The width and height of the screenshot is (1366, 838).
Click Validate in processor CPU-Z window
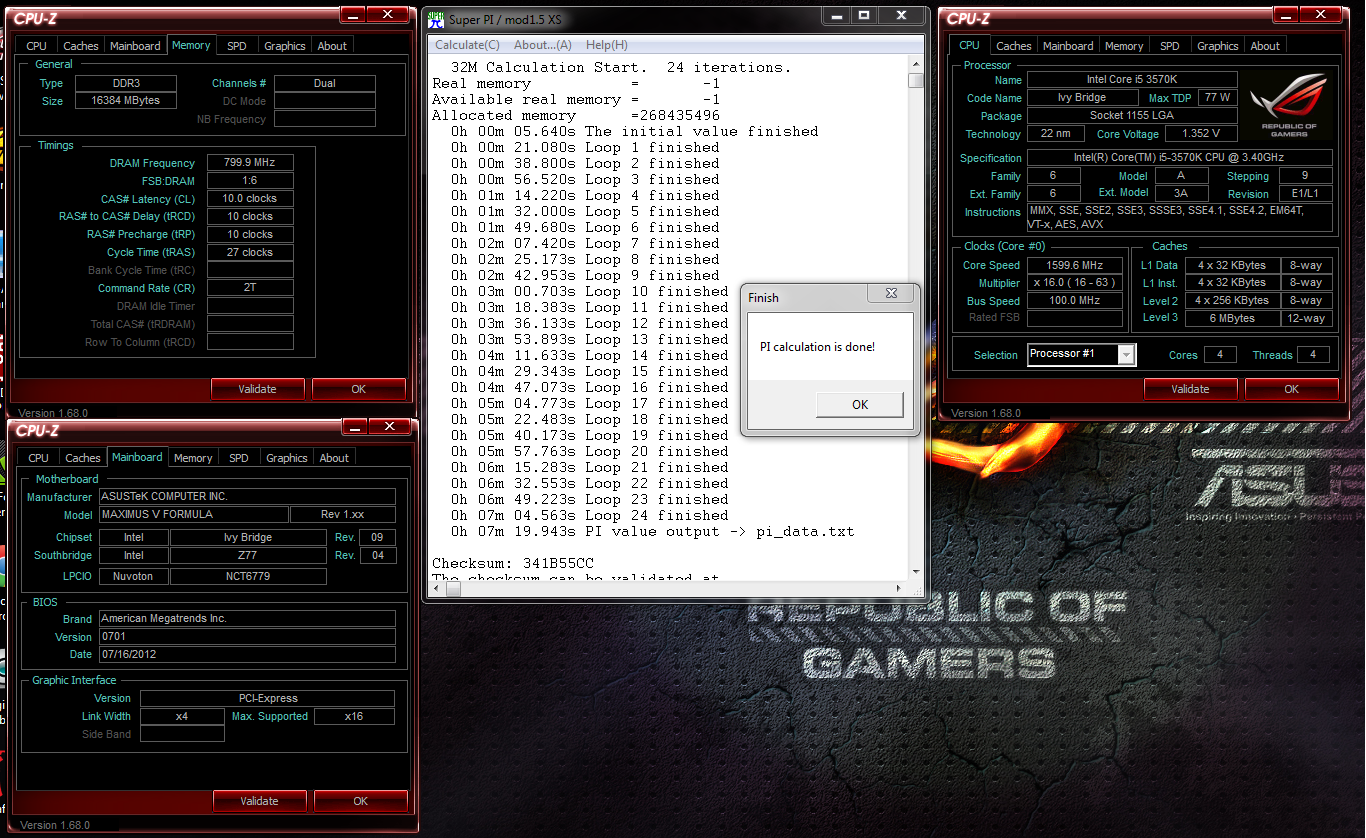(x=1190, y=389)
